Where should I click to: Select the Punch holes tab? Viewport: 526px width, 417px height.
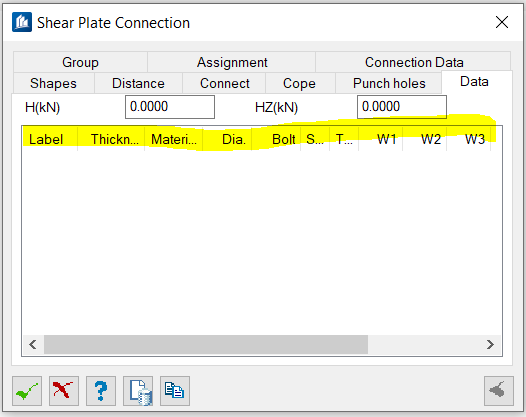click(389, 83)
